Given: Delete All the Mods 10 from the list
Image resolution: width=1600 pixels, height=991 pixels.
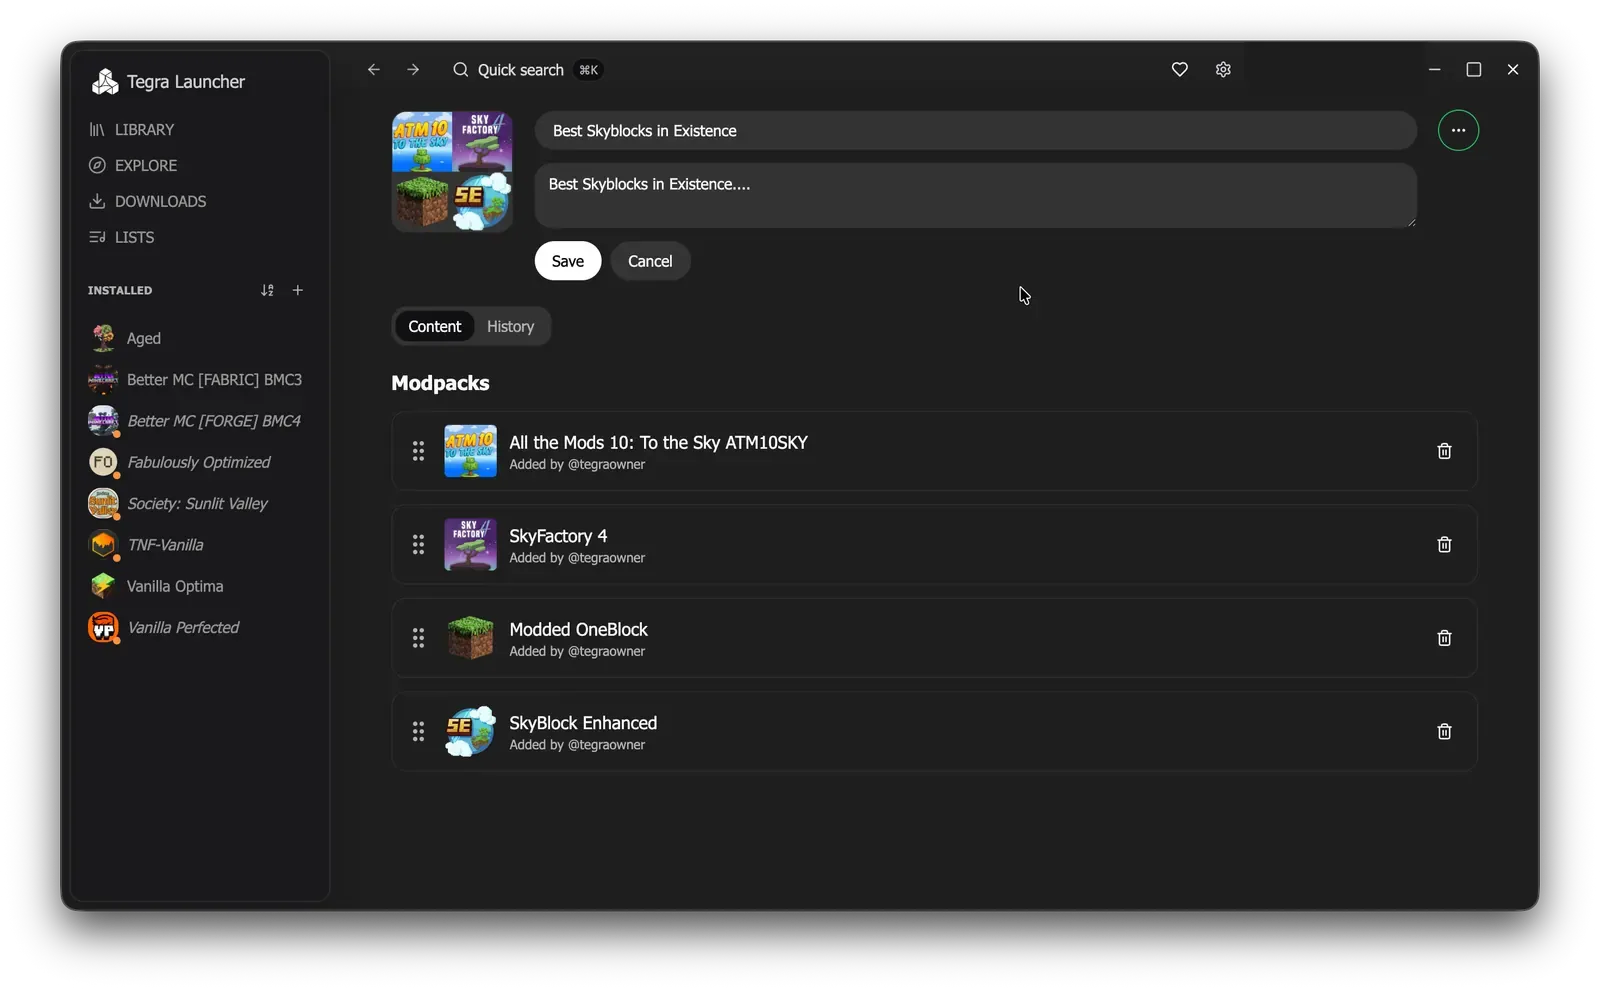Looking at the screenshot, I should coord(1444,451).
